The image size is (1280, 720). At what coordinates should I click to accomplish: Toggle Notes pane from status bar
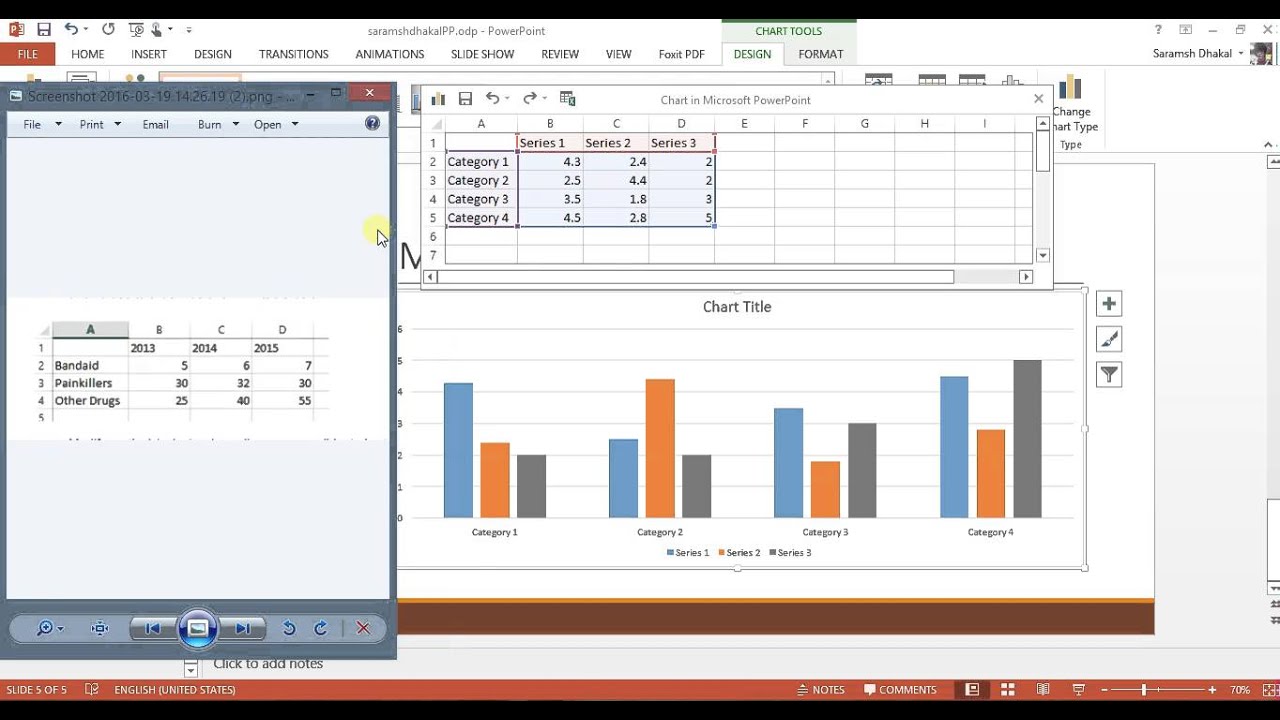[x=821, y=690]
